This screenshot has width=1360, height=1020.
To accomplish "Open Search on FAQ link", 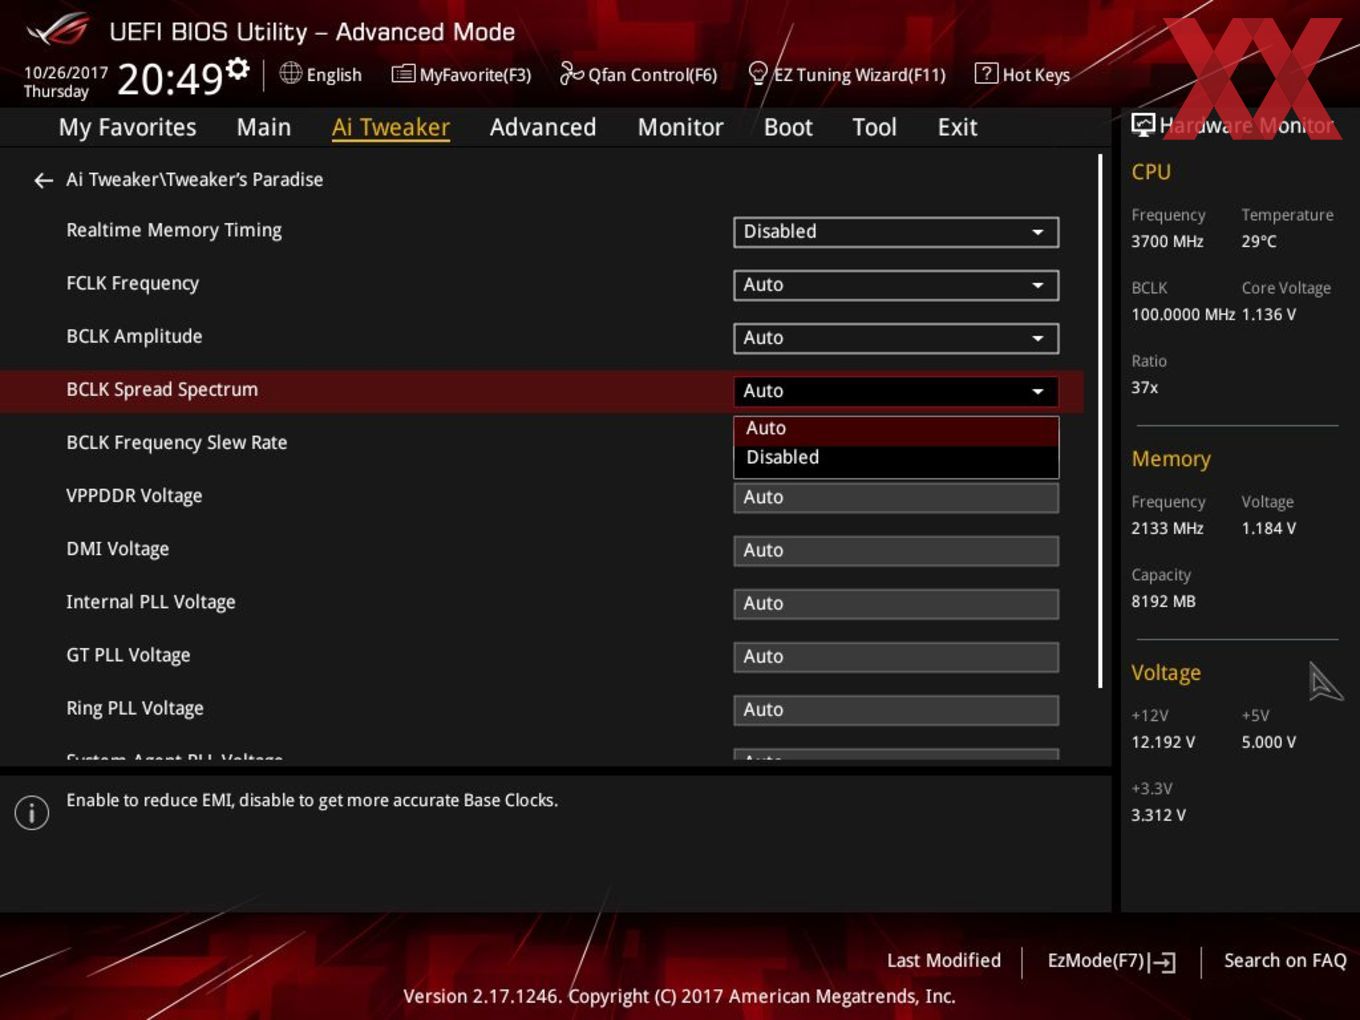I will (1285, 961).
